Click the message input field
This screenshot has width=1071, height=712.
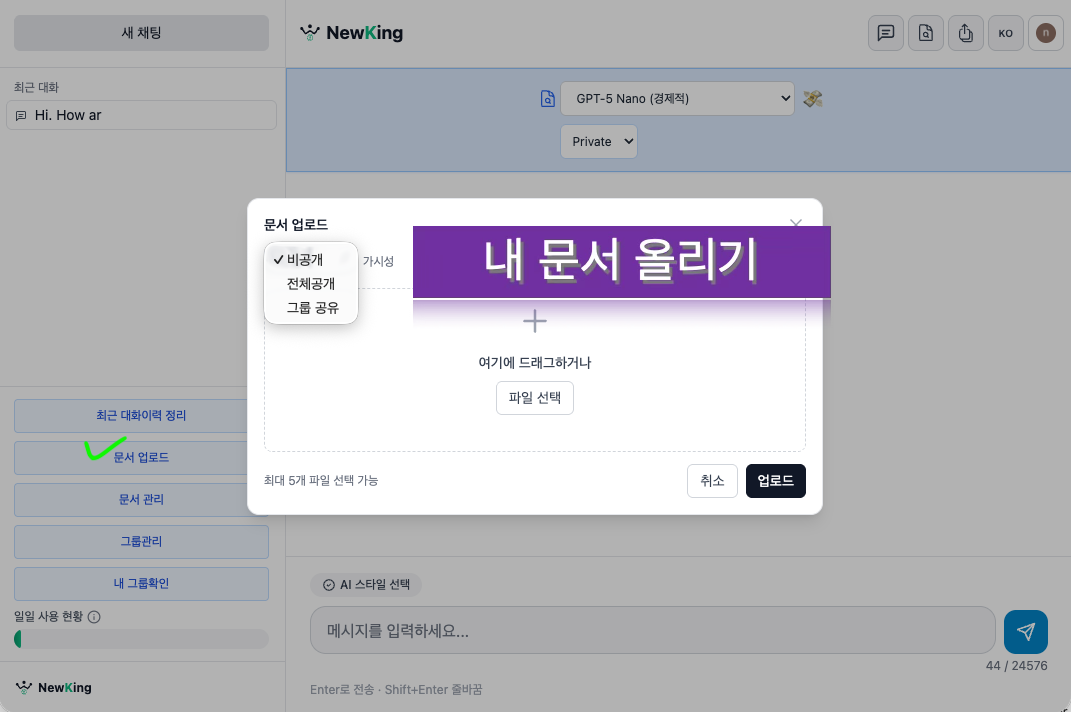pos(650,631)
